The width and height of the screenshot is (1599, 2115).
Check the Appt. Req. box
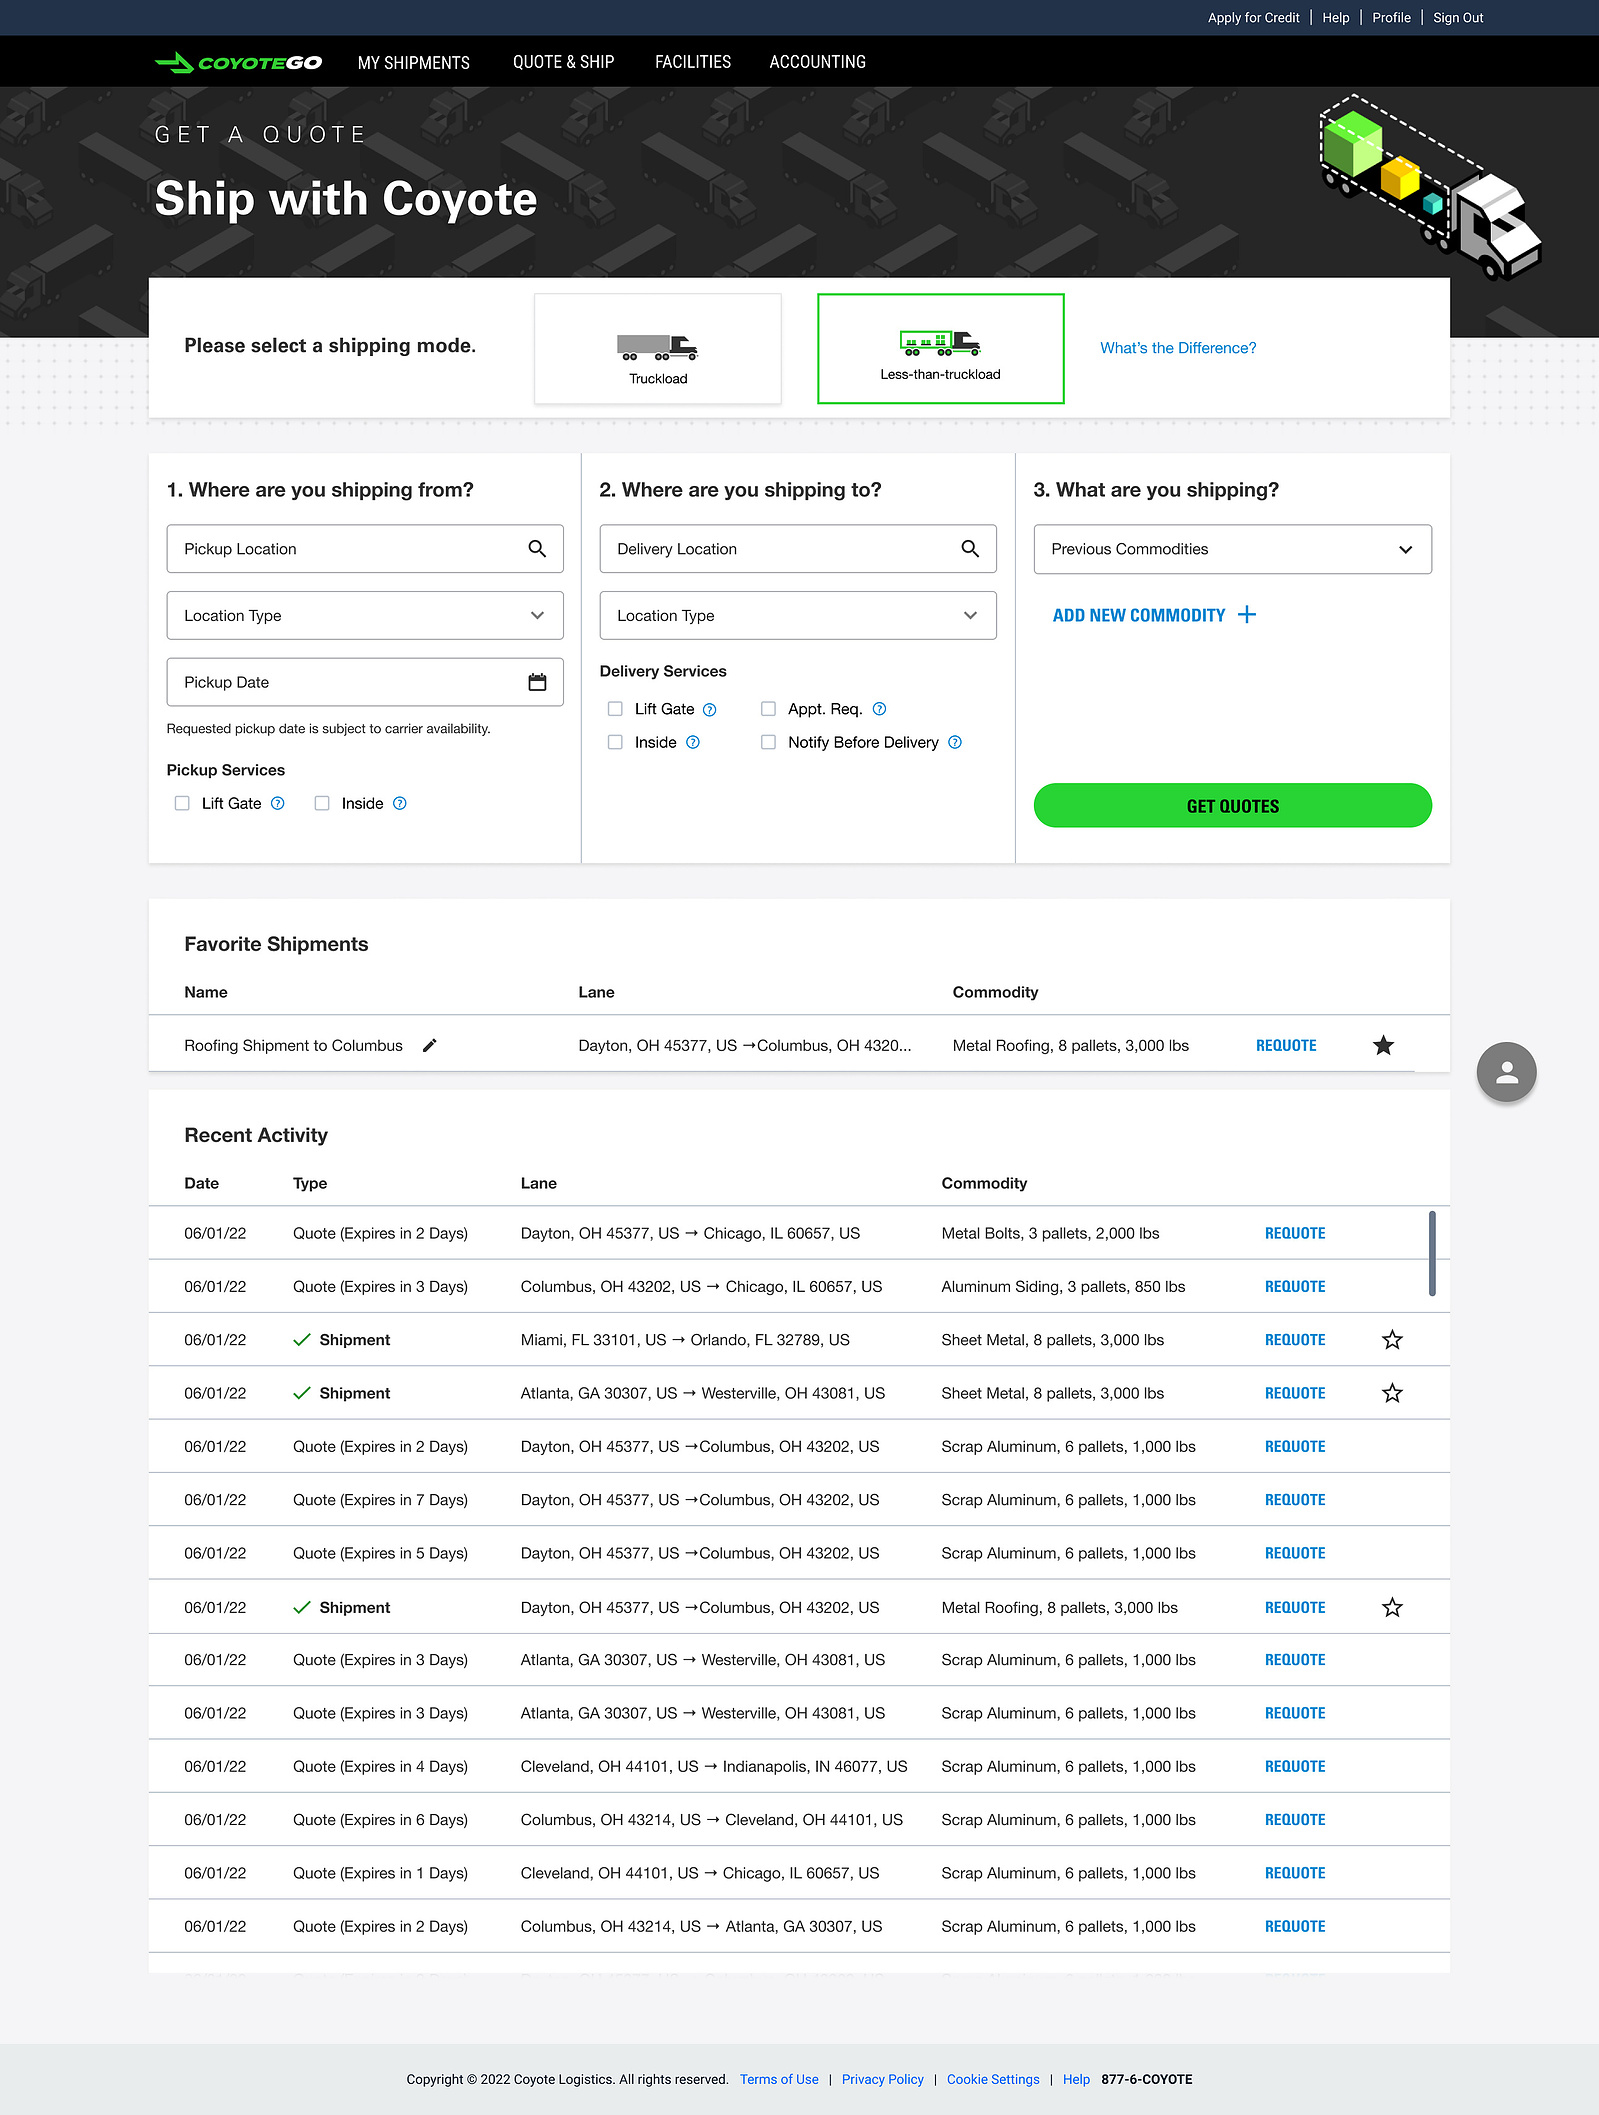click(768, 709)
